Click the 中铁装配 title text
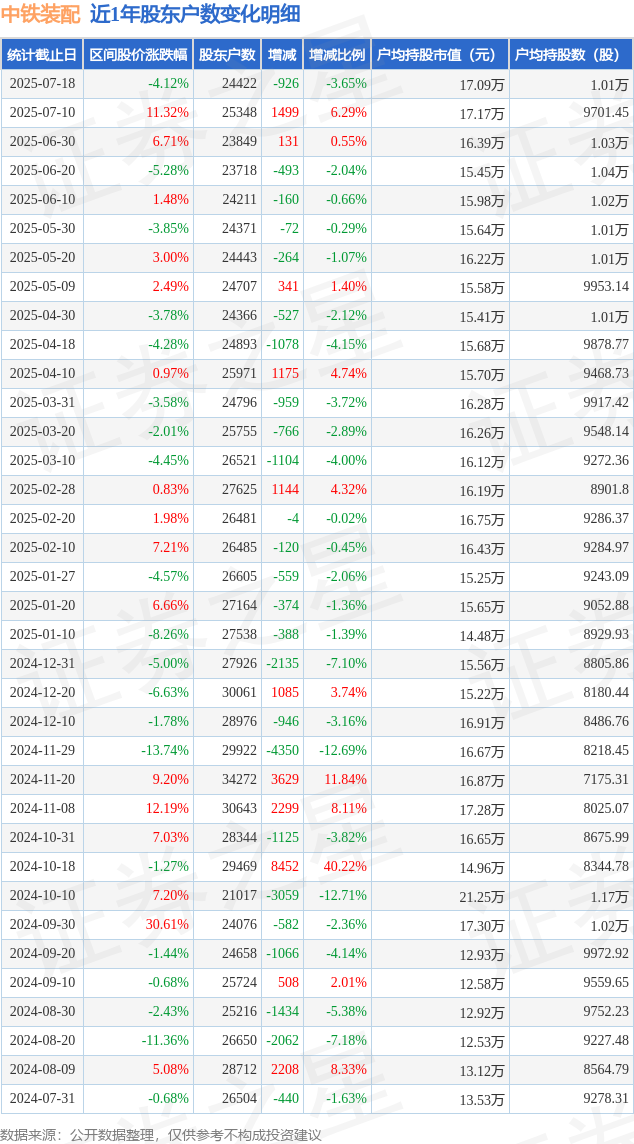The image size is (634, 1144). [x=42, y=15]
